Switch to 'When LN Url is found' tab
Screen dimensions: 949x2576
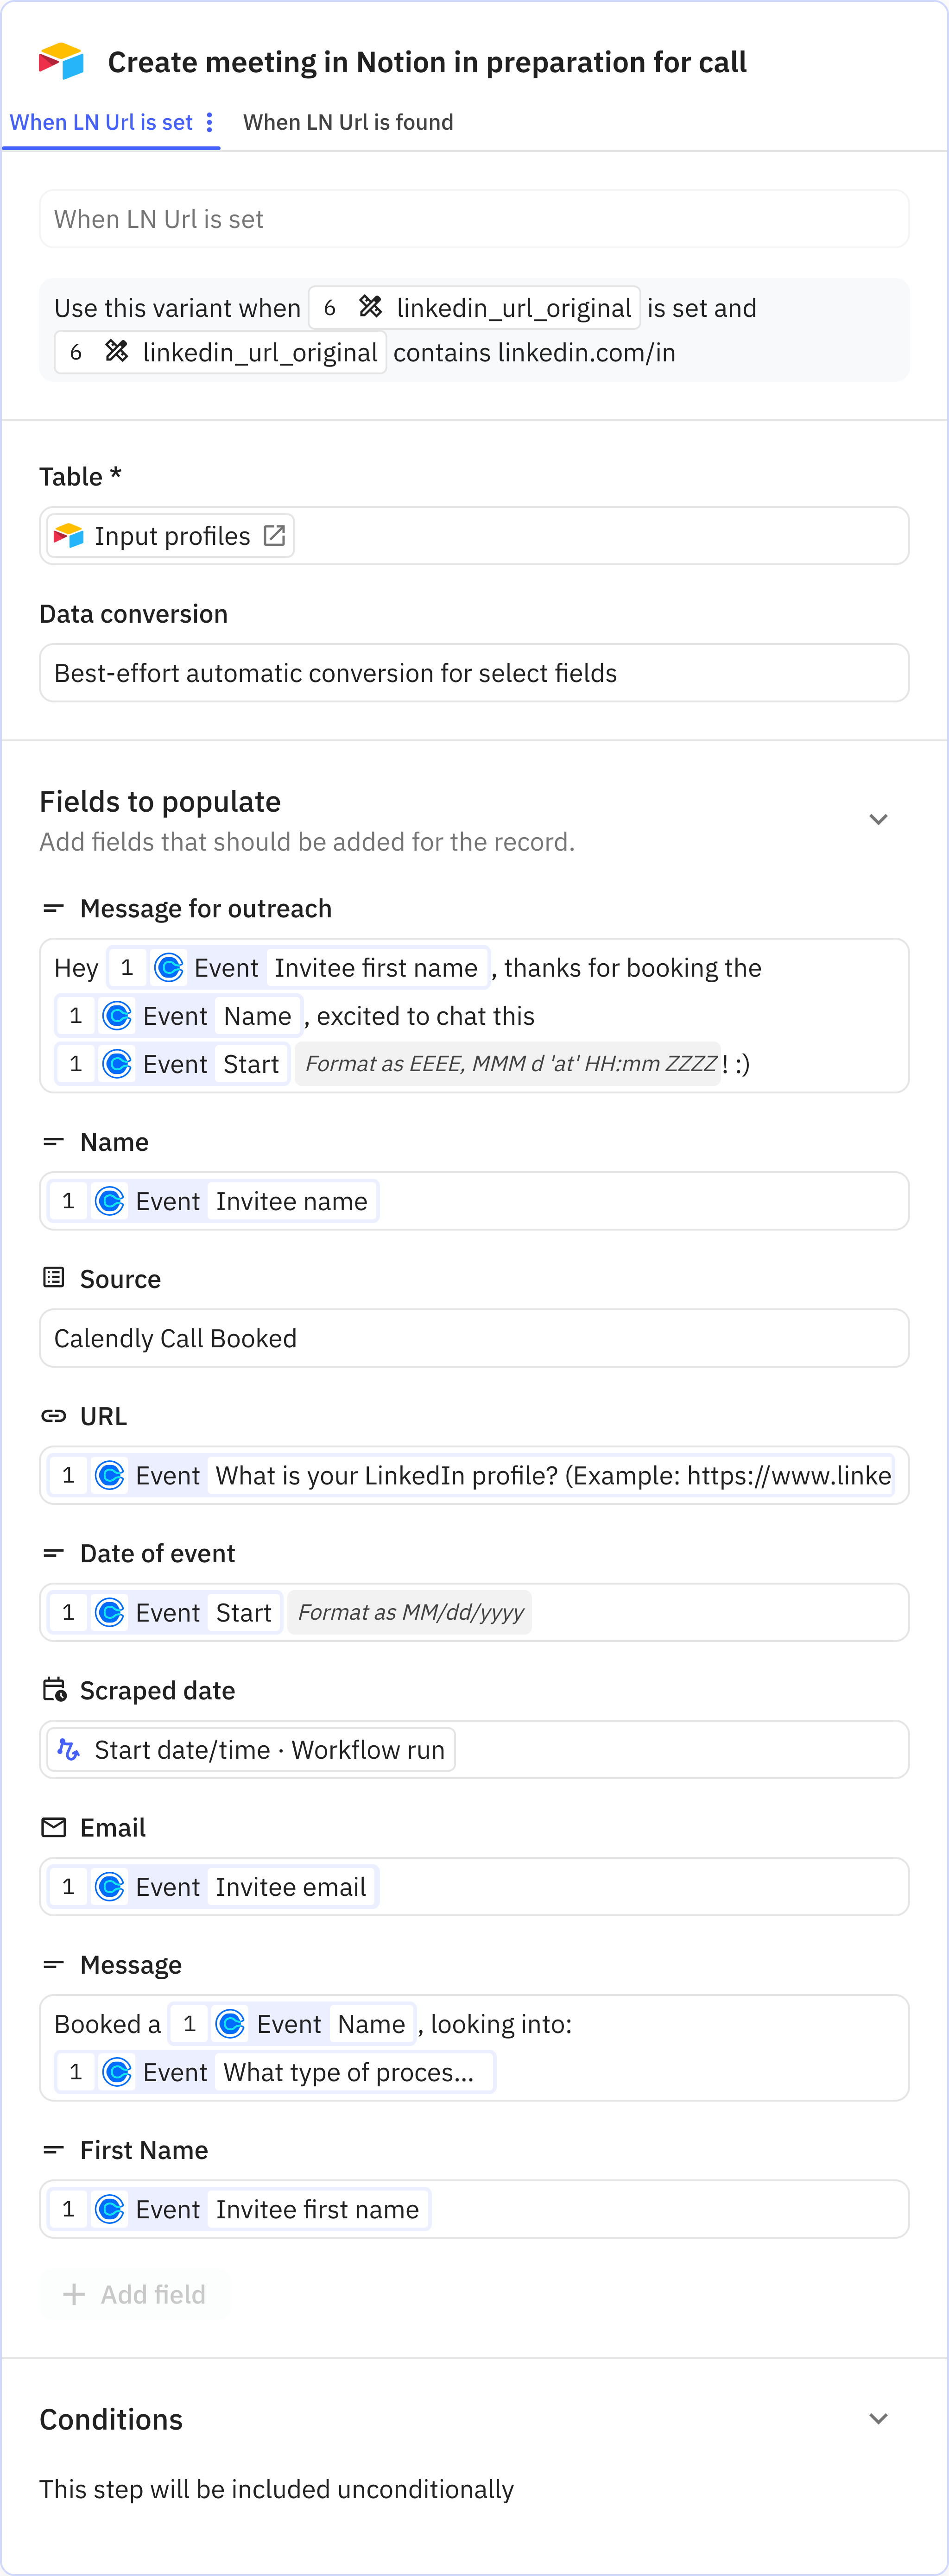[348, 122]
